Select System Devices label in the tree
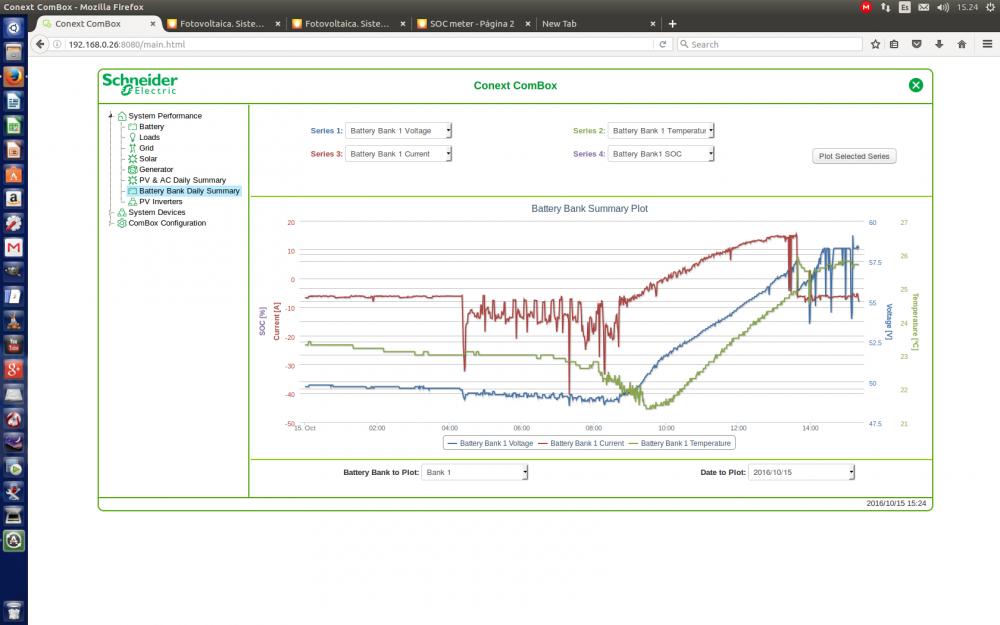 (157, 212)
